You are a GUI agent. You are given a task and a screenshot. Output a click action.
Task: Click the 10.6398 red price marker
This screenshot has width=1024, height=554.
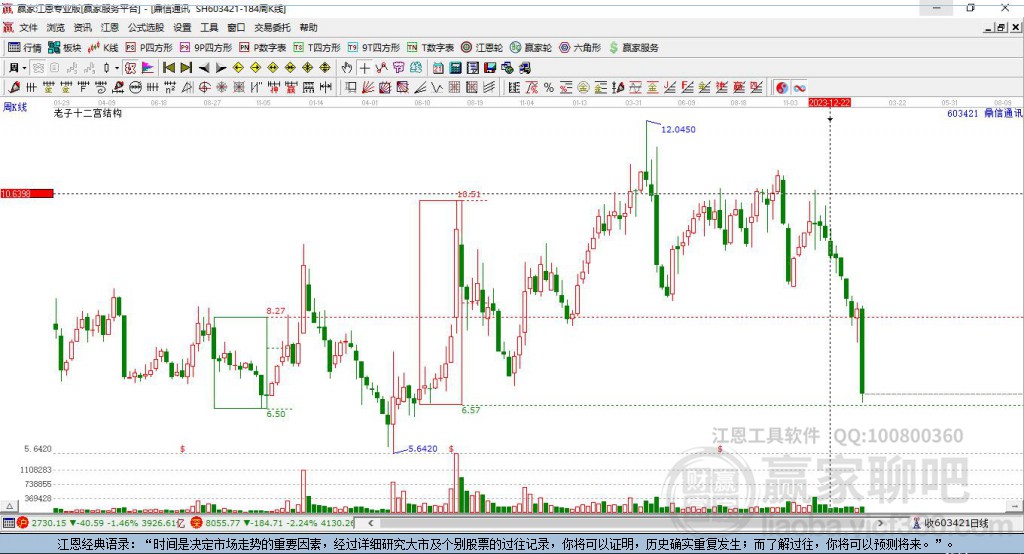tap(27, 193)
